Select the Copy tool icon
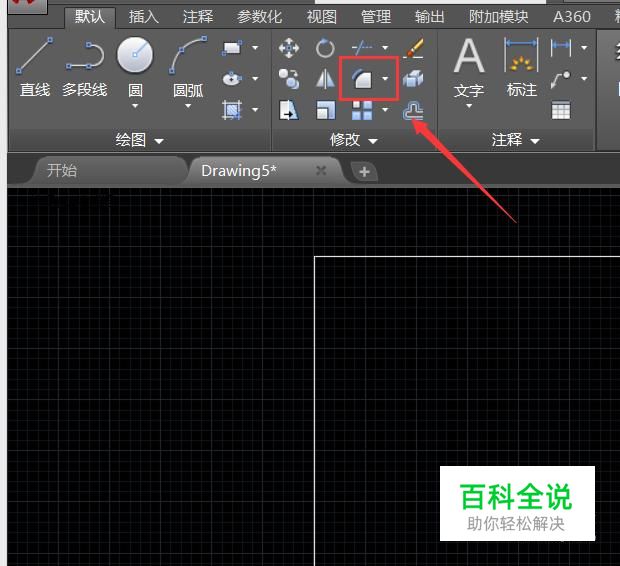This screenshot has height=566, width=620. point(289,79)
